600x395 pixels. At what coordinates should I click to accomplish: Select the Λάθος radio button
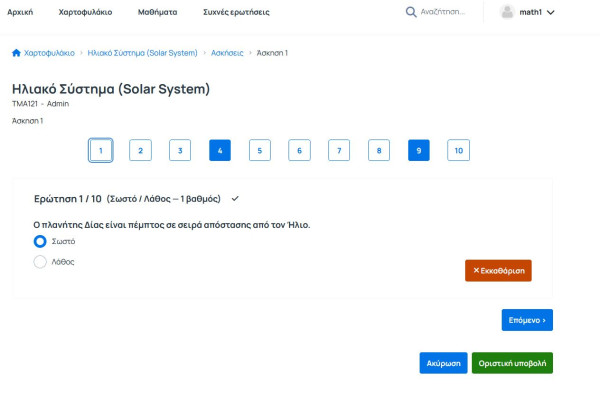[x=40, y=262]
